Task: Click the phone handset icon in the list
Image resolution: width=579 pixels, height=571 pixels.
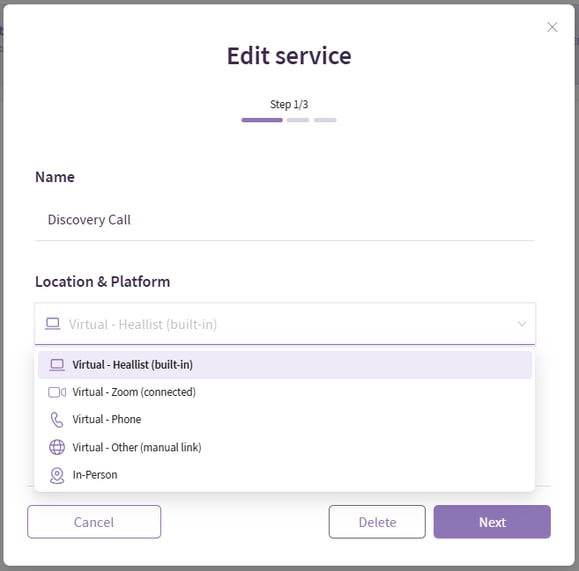Action: click(57, 420)
